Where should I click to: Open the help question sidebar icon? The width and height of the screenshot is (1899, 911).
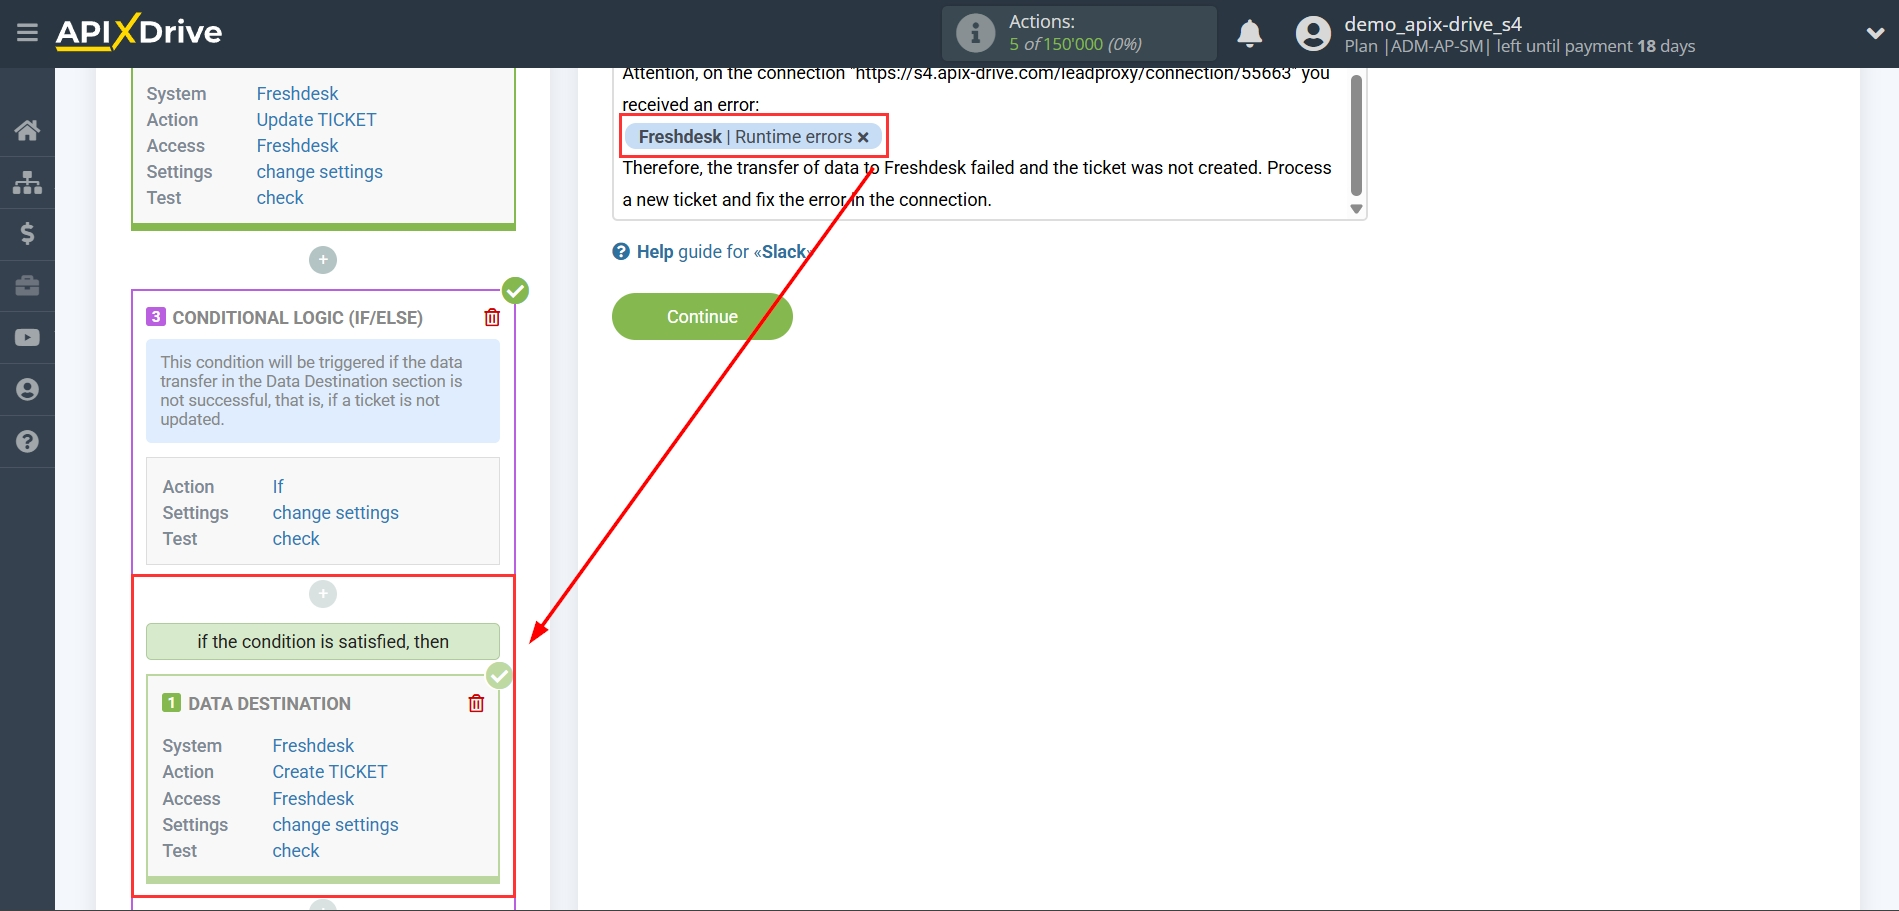coord(27,441)
